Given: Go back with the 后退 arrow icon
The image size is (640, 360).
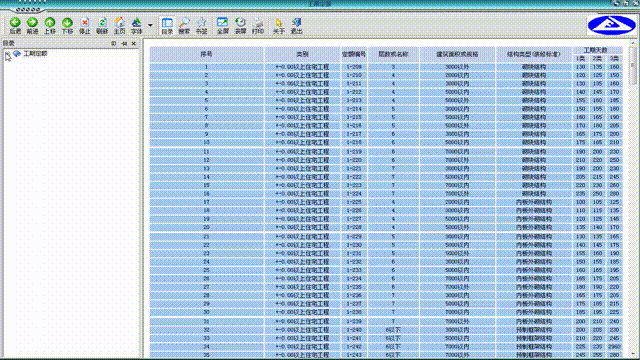Looking at the screenshot, I should pos(15,25).
